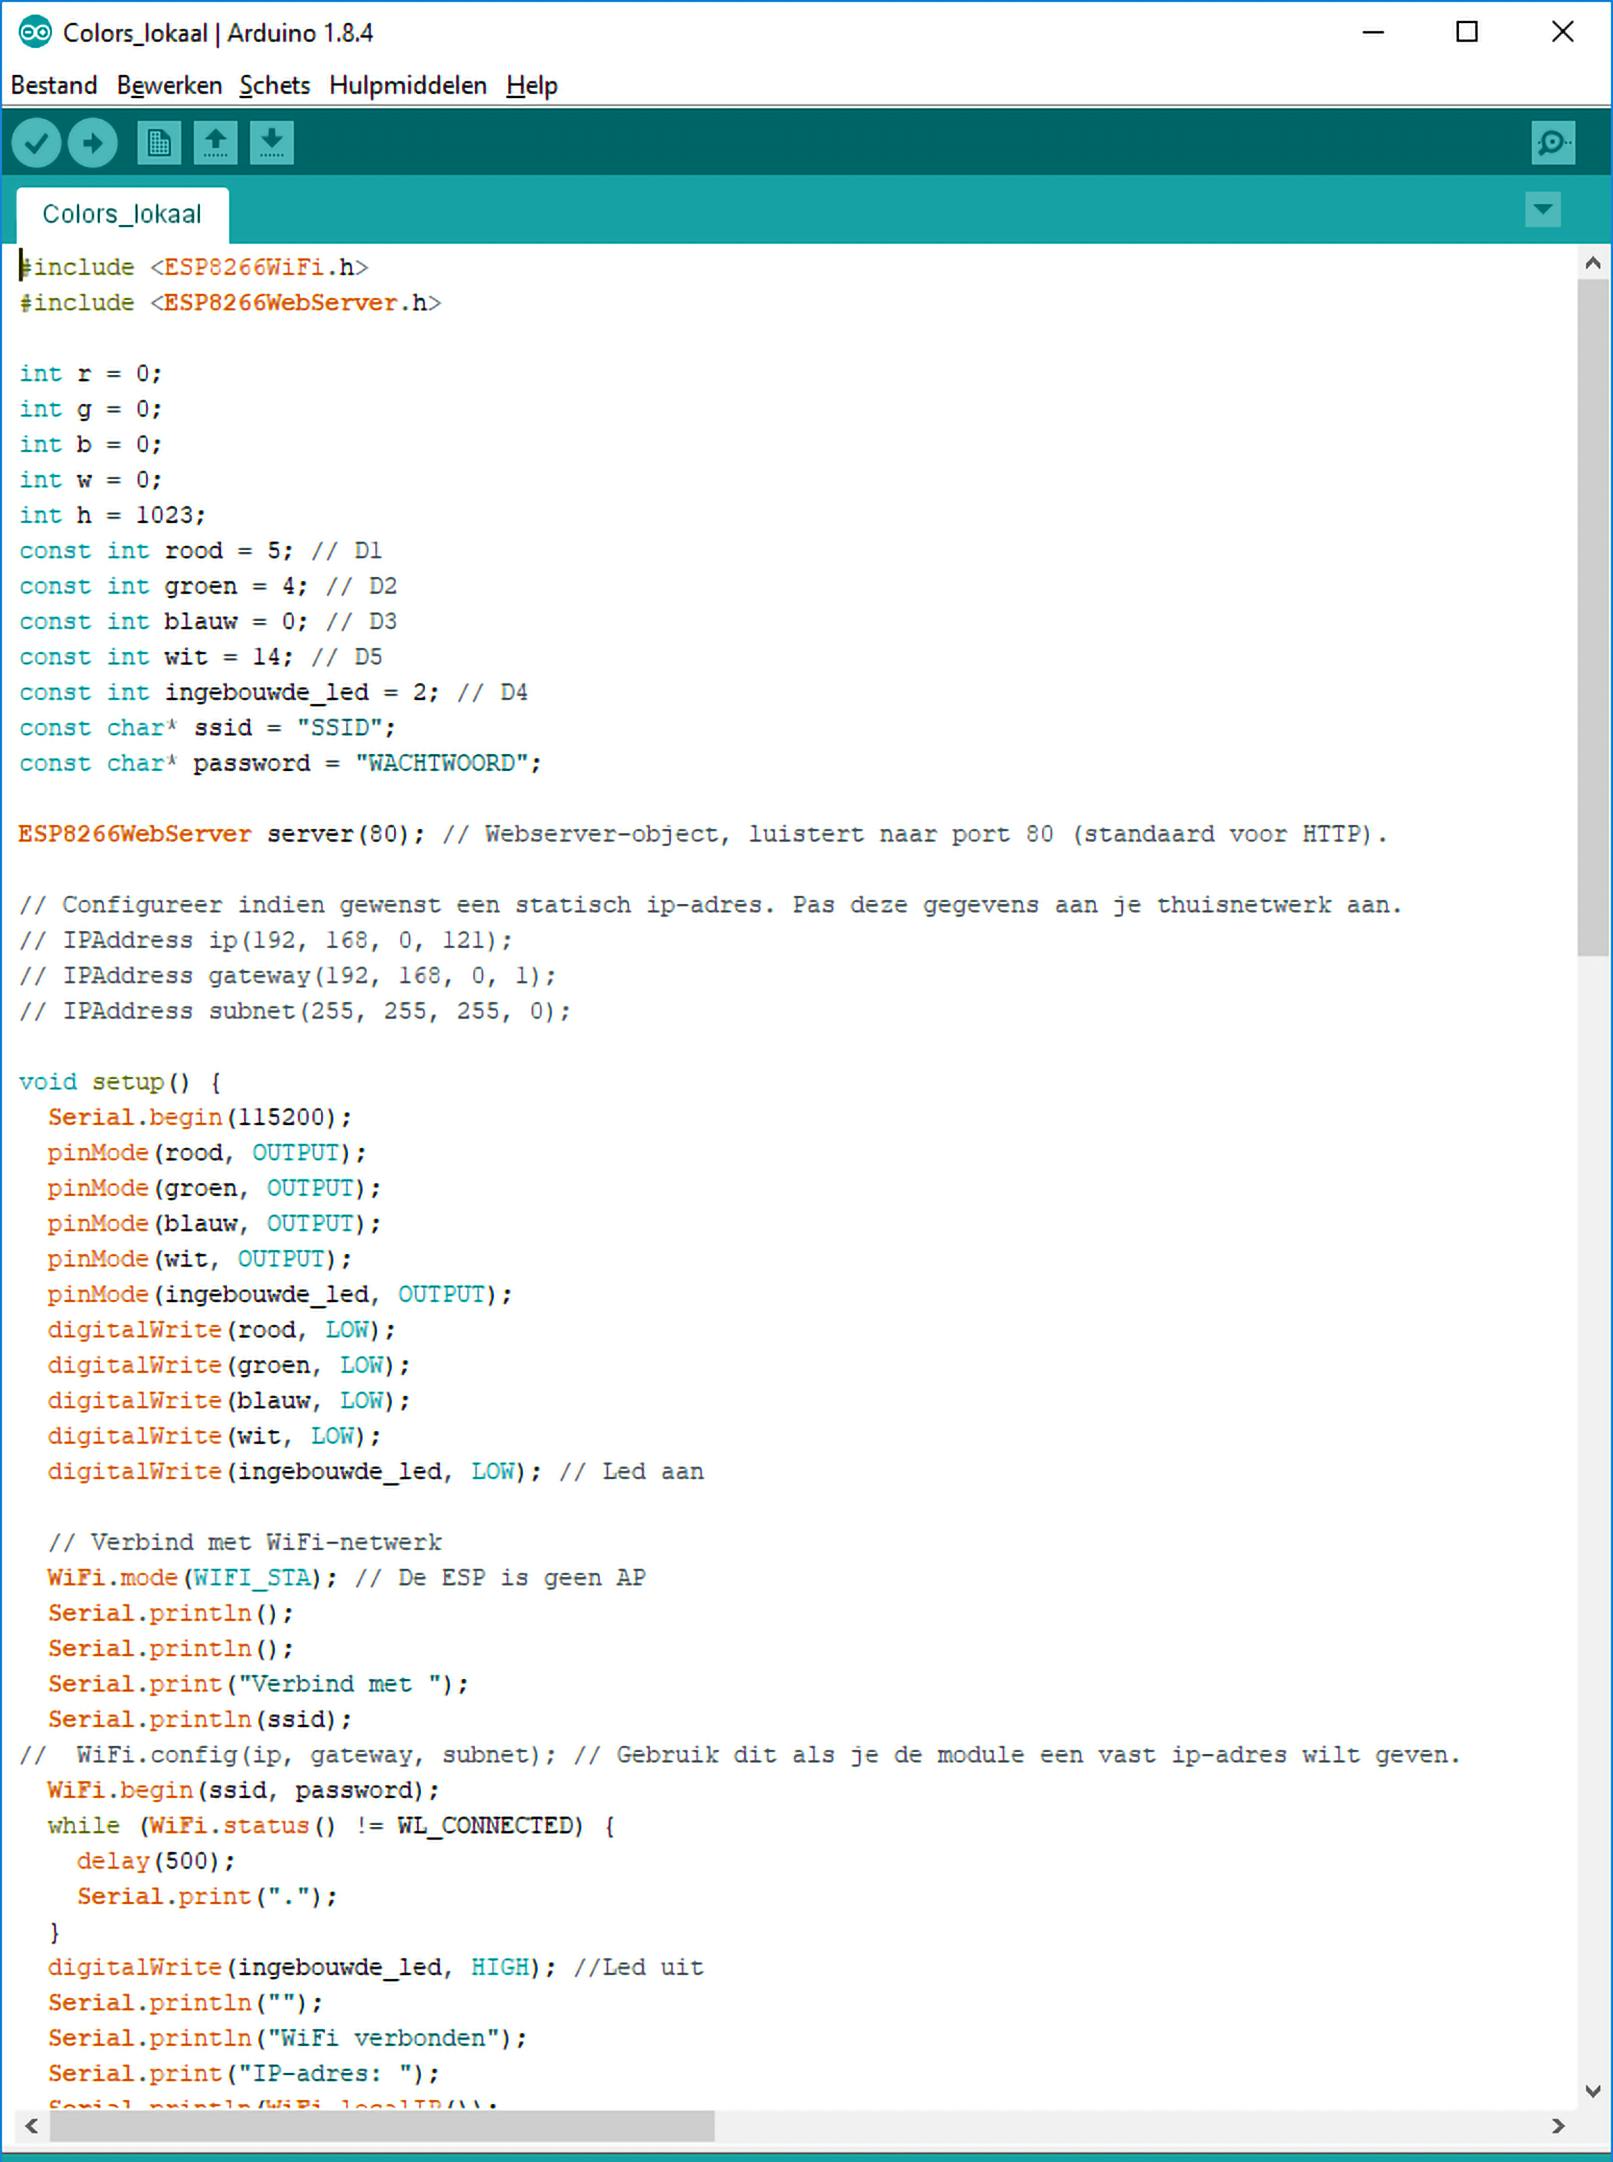Screen dimensions: 1613x2162
Task: Click the line 'int r = 0;'
Action: coord(91,374)
